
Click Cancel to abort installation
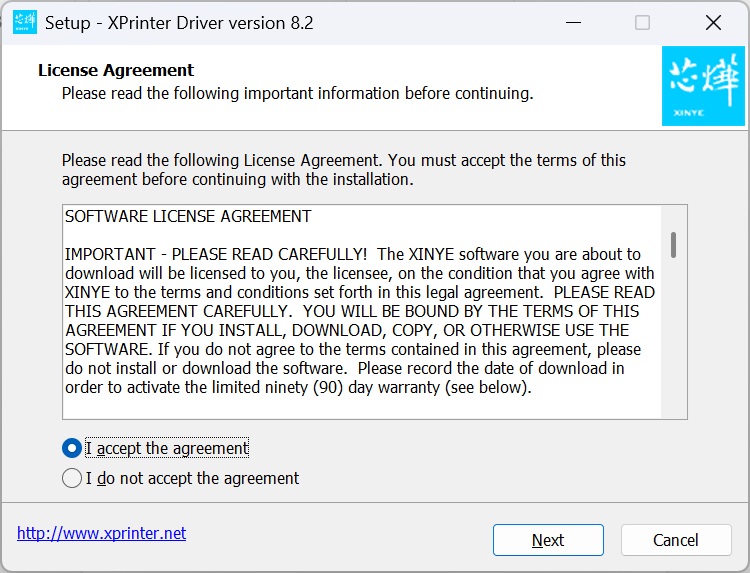(x=676, y=540)
